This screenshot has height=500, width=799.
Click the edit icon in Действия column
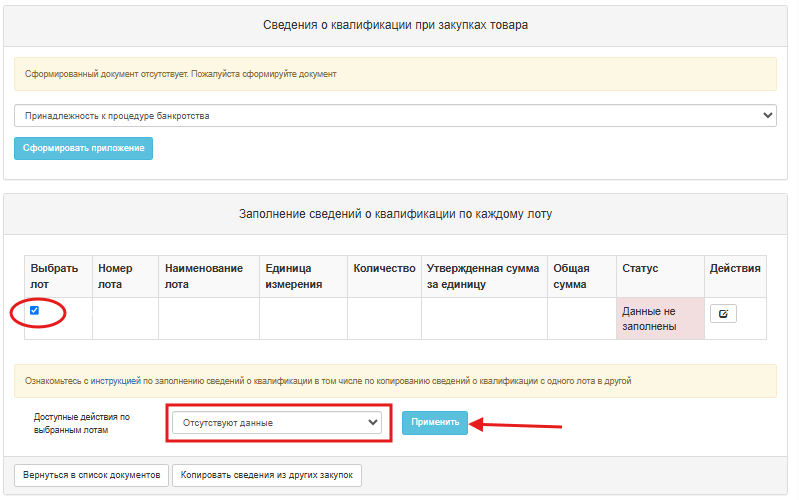tap(723, 313)
